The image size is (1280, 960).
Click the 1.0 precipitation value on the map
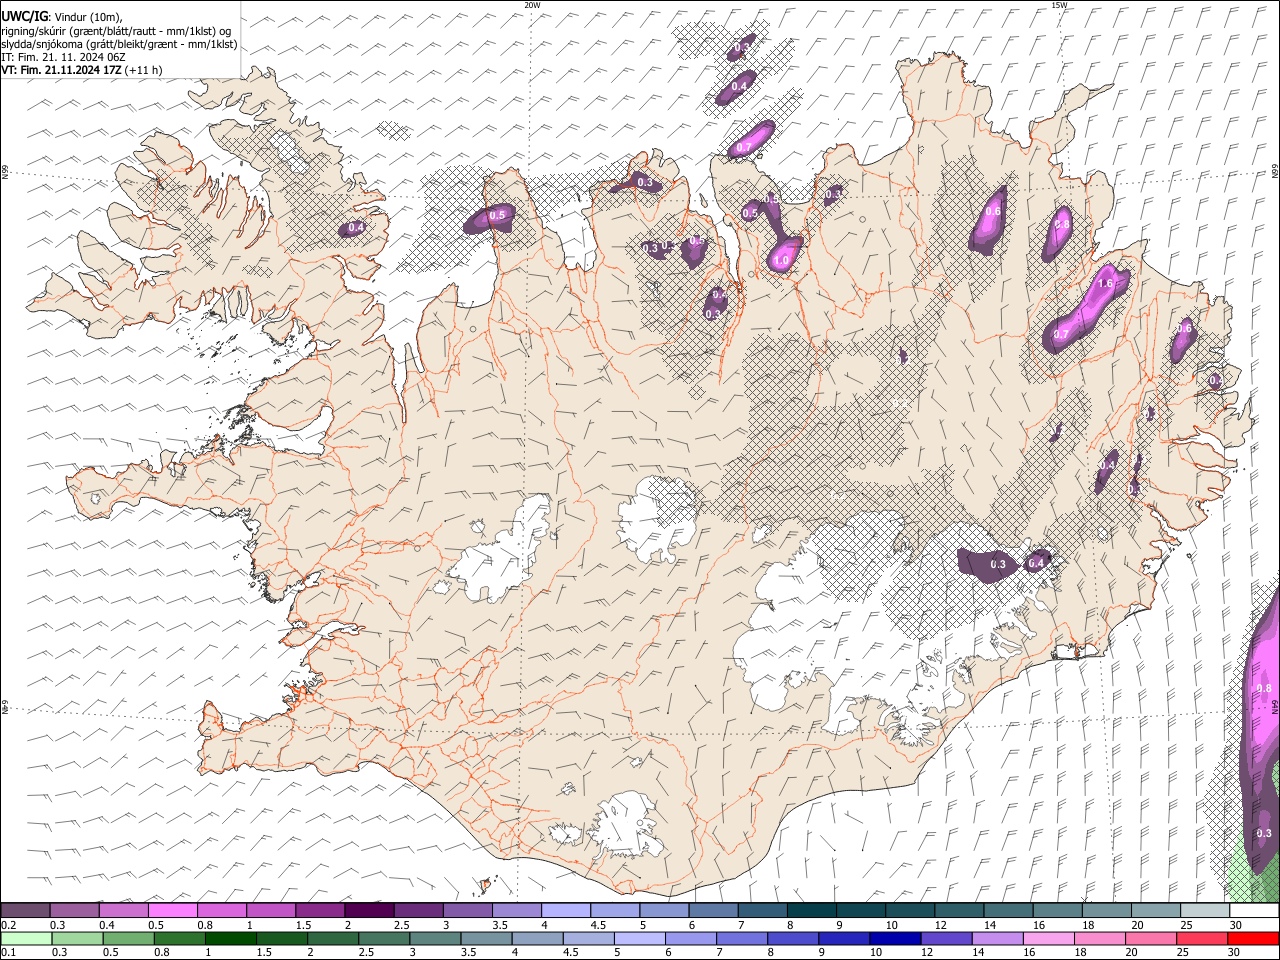click(x=781, y=261)
